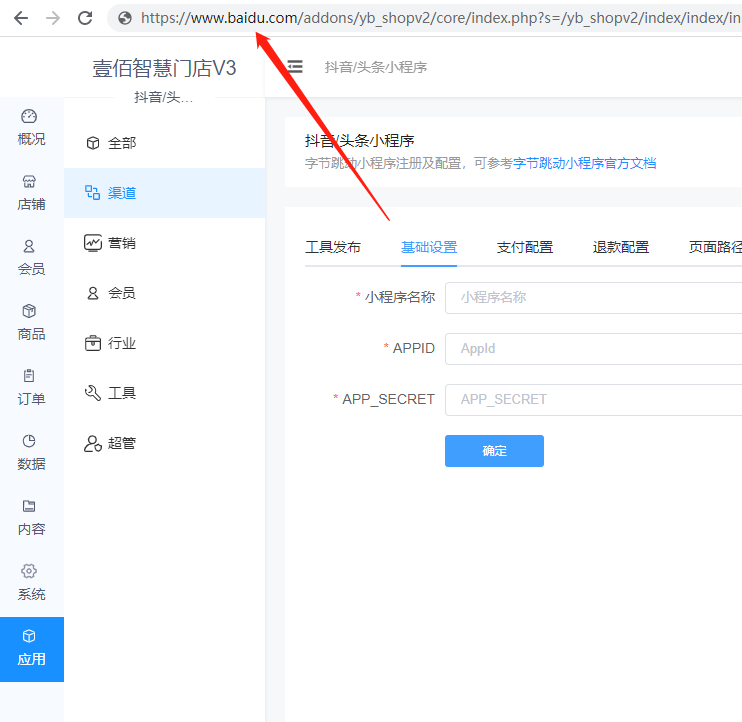Open 字节跳动小程序官方文档 link

(x=584, y=164)
